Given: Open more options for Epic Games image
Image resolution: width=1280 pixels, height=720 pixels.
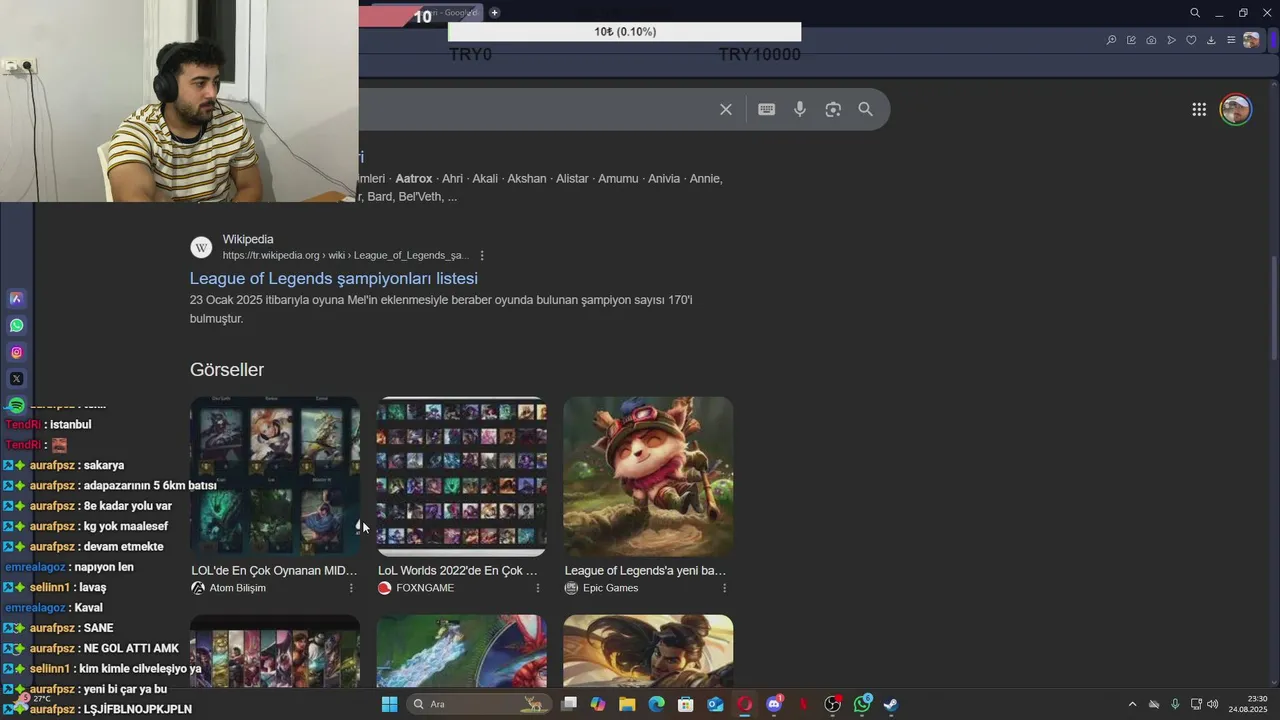Looking at the screenshot, I should 724,588.
